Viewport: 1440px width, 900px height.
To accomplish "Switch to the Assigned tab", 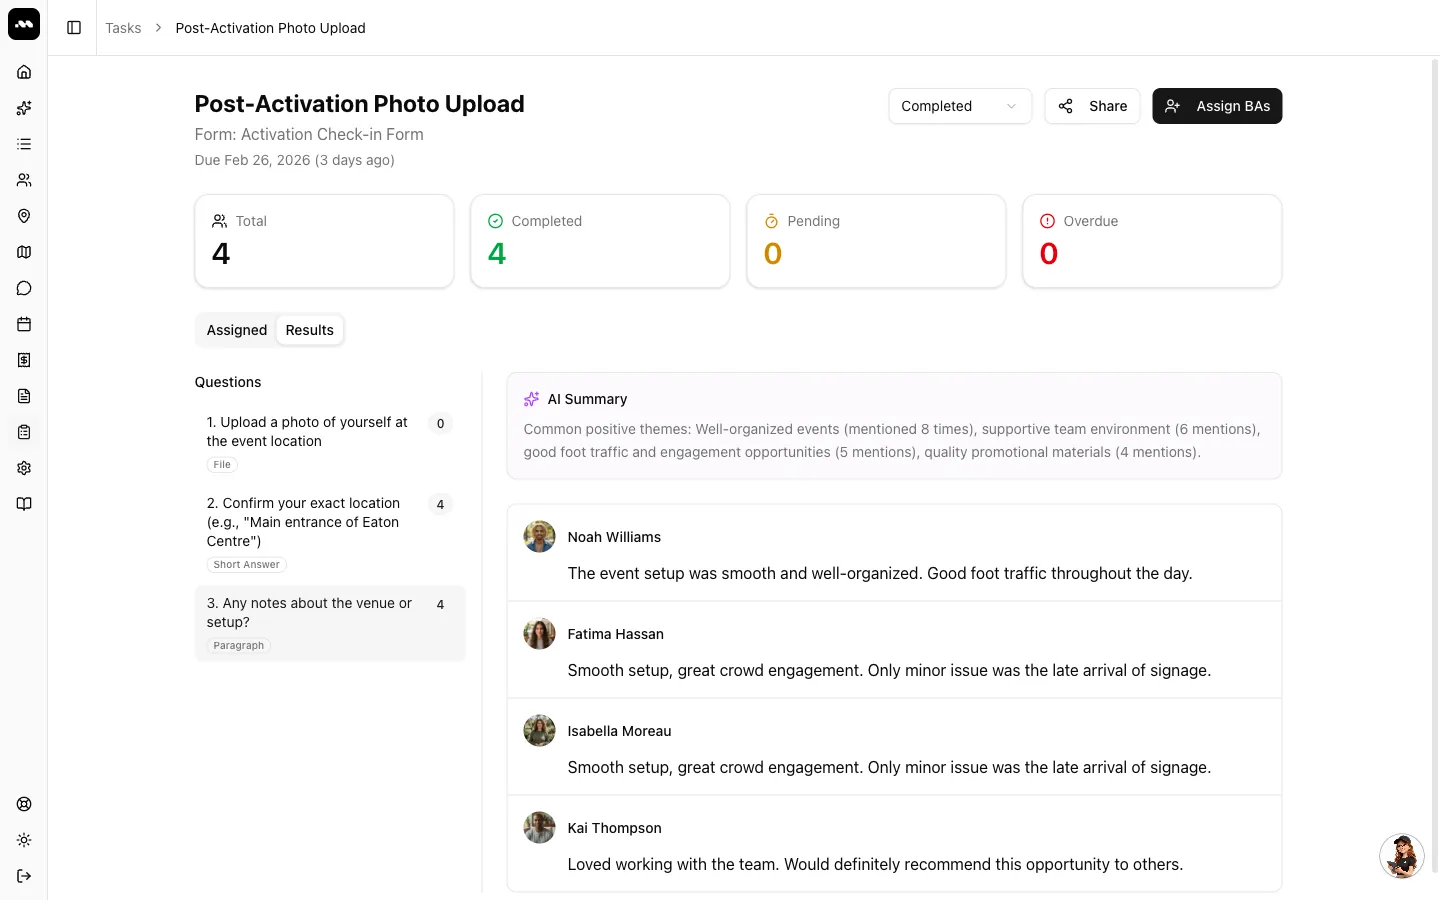I will tap(237, 330).
